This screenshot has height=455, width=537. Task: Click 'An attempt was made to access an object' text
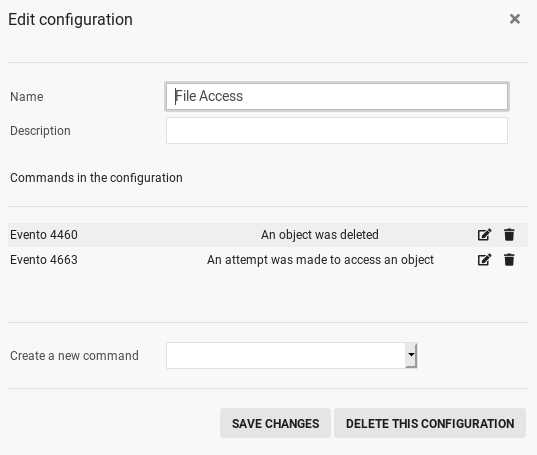click(320, 260)
